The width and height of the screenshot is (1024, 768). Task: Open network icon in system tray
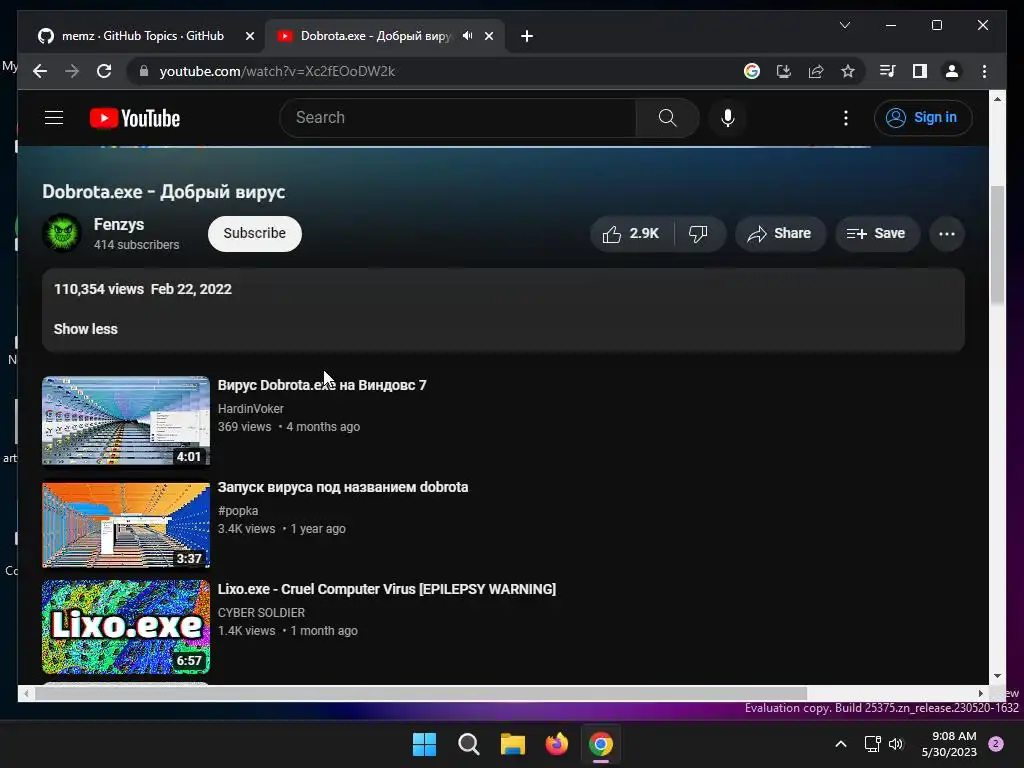(x=872, y=744)
